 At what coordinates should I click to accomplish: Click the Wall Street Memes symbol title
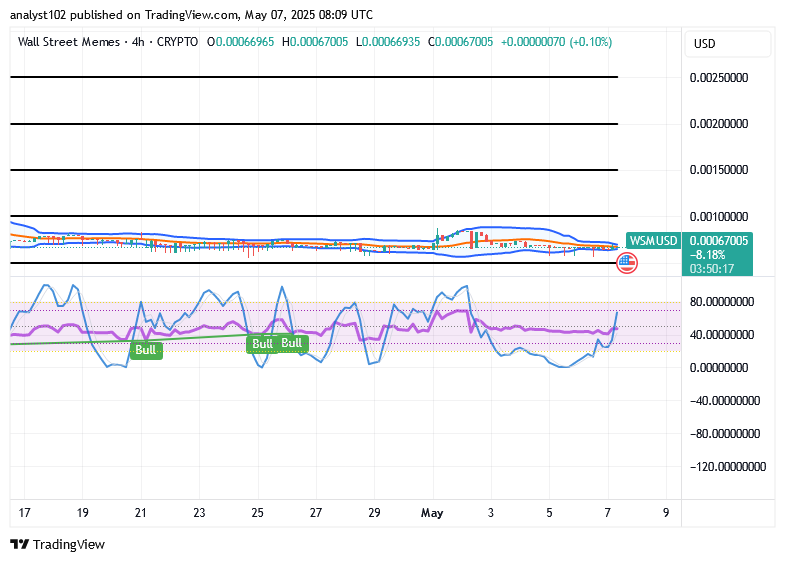coord(69,42)
